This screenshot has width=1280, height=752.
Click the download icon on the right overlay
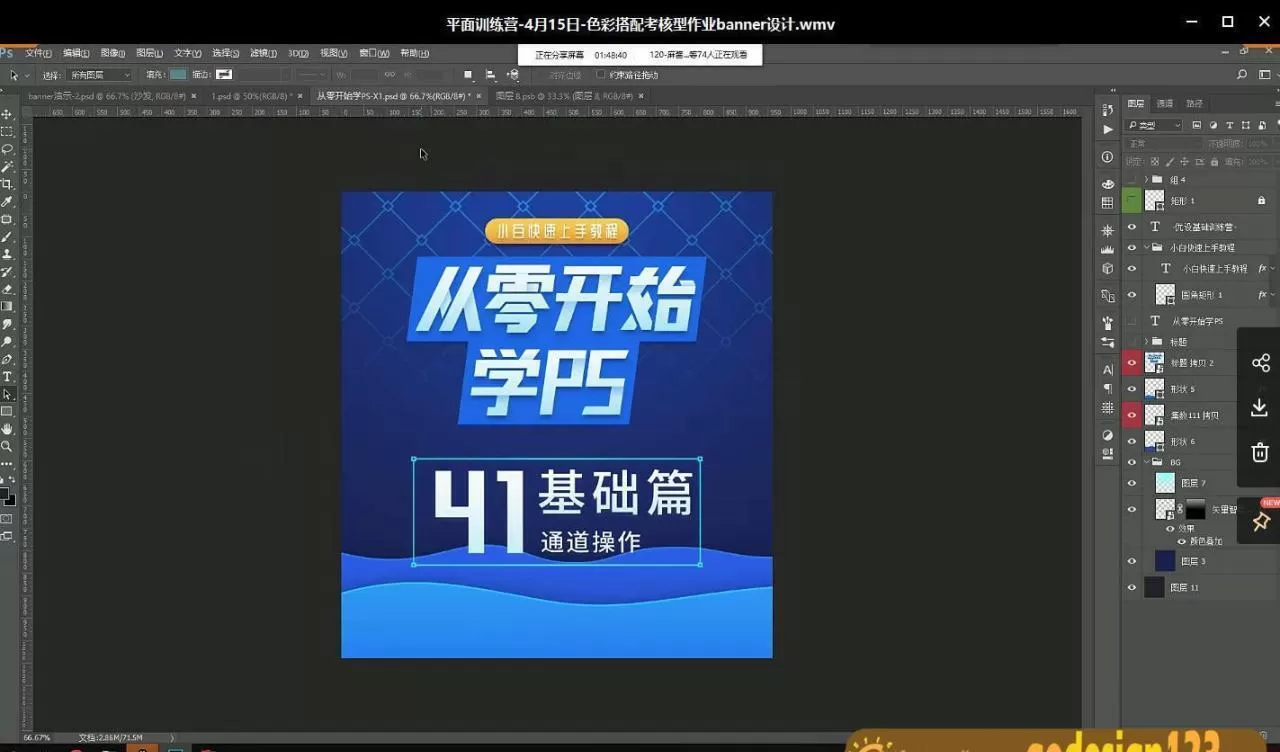coord(1260,408)
